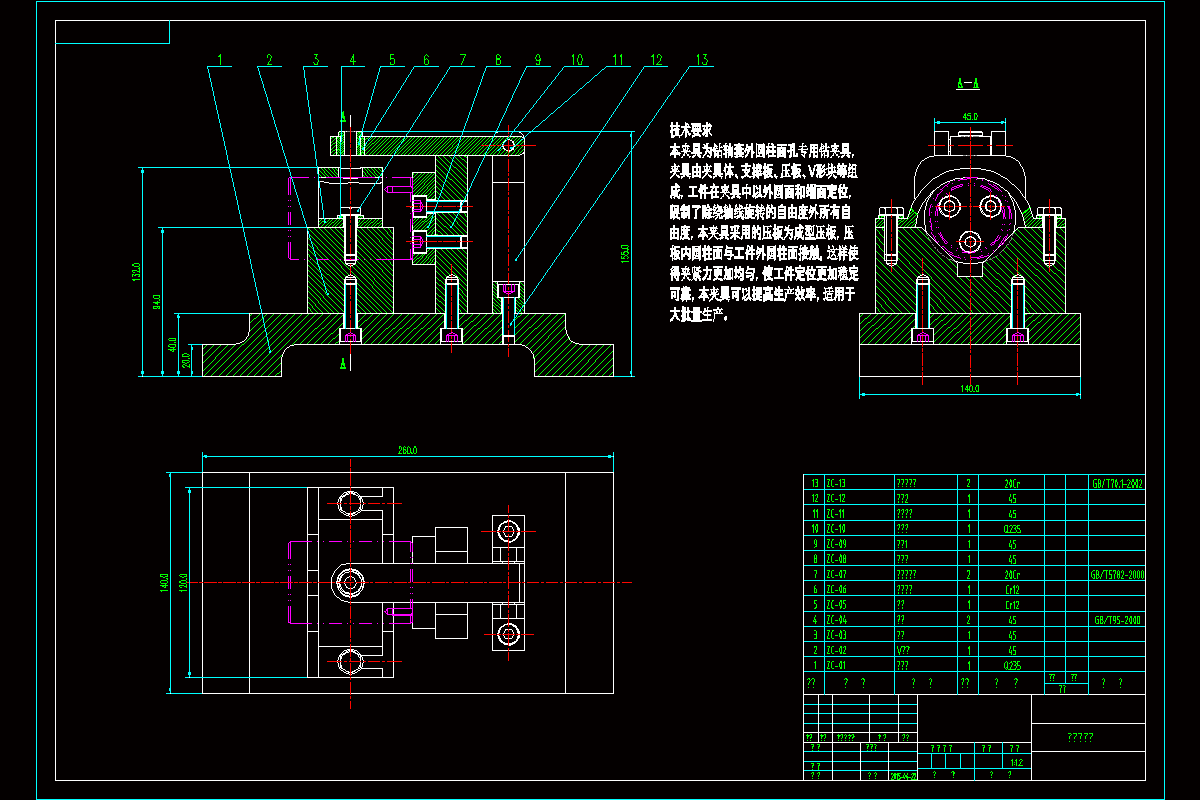Click ZC-01 in the parts list
The image size is (1200, 800).
click(x=836, y=665)
